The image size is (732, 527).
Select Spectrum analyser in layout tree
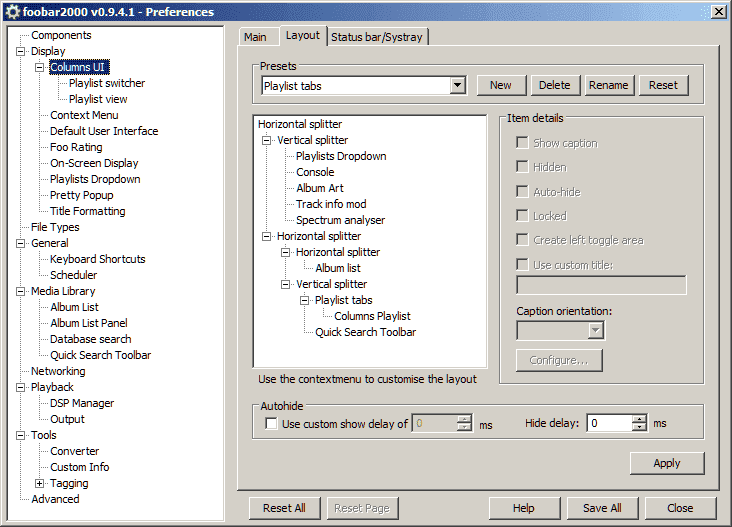tap(340, 220)
